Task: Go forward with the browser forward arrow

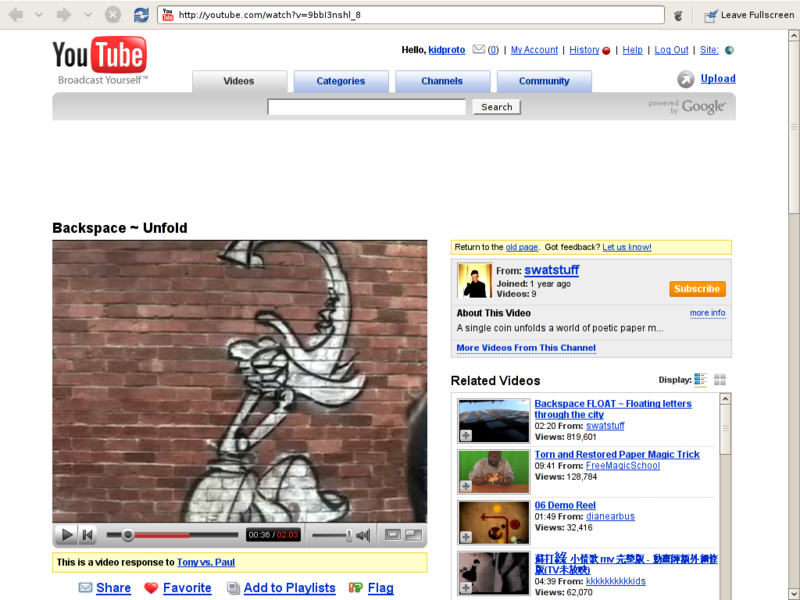Action: 63,15
